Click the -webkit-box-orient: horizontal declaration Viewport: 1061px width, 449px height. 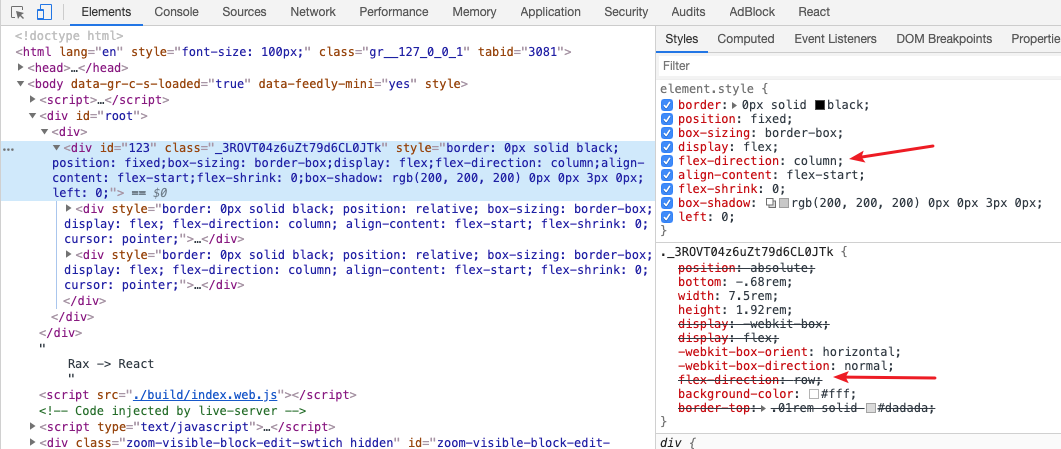(790, 352)
